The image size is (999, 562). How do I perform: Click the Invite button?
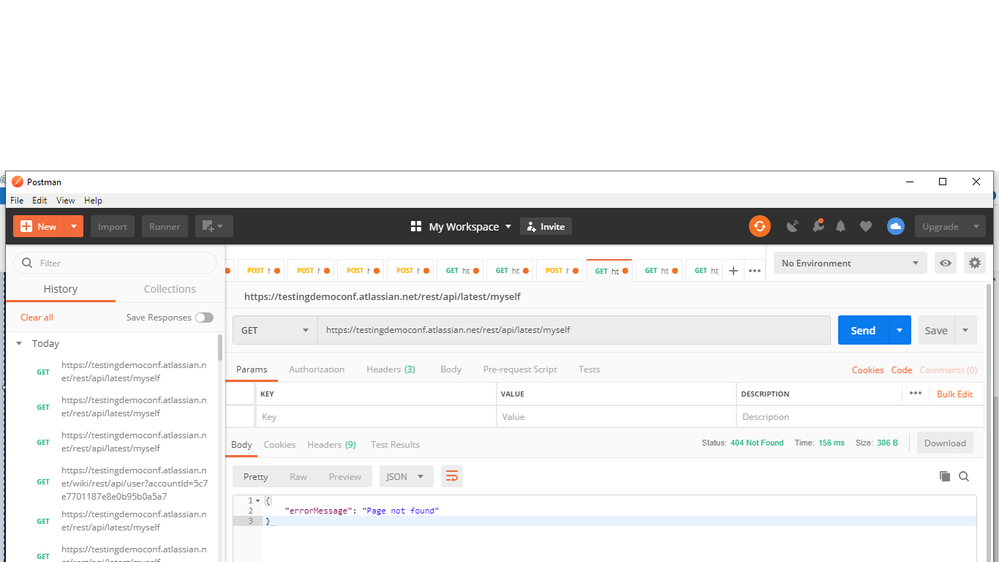[546, 226]
